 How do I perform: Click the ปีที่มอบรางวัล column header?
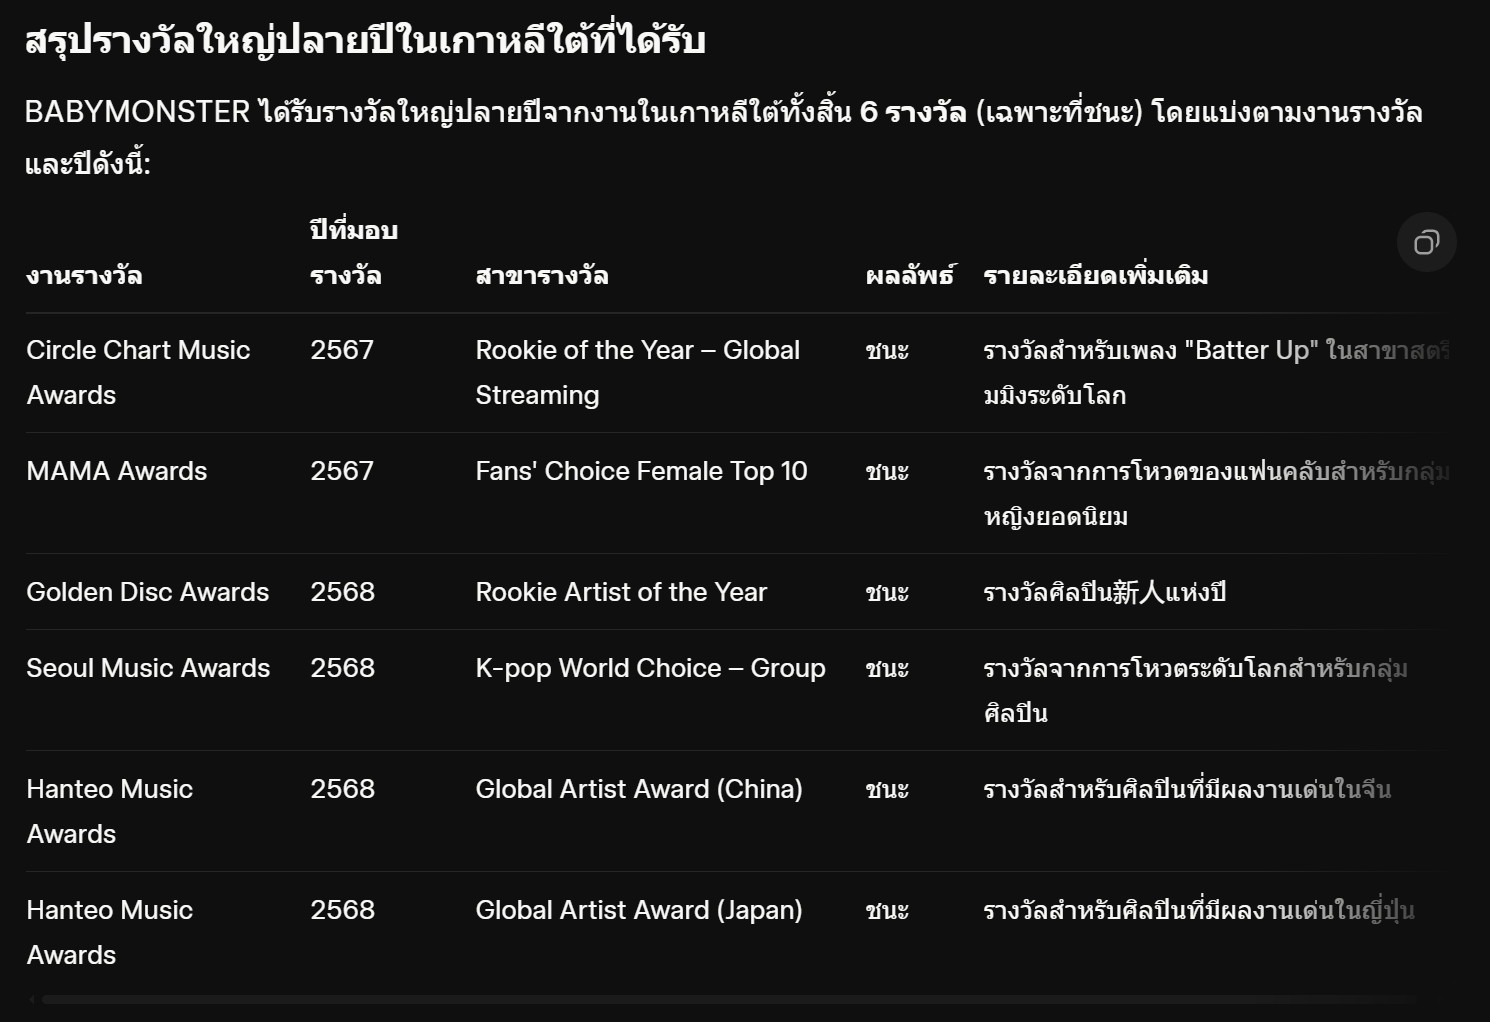coord(354,253)
